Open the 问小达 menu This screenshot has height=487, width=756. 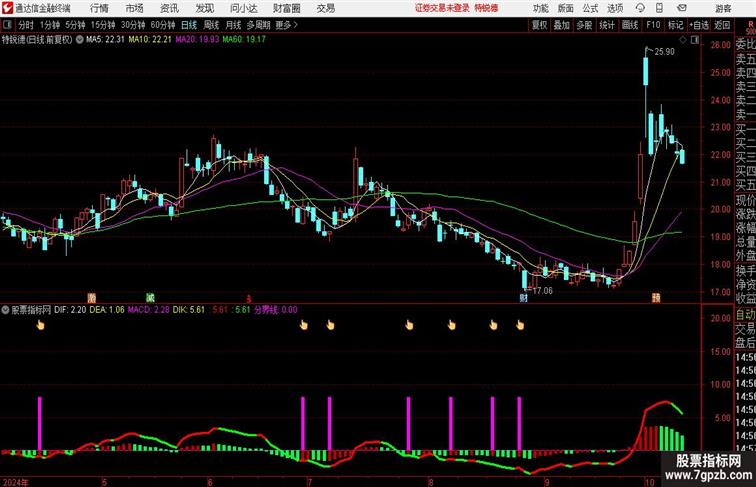243,8
